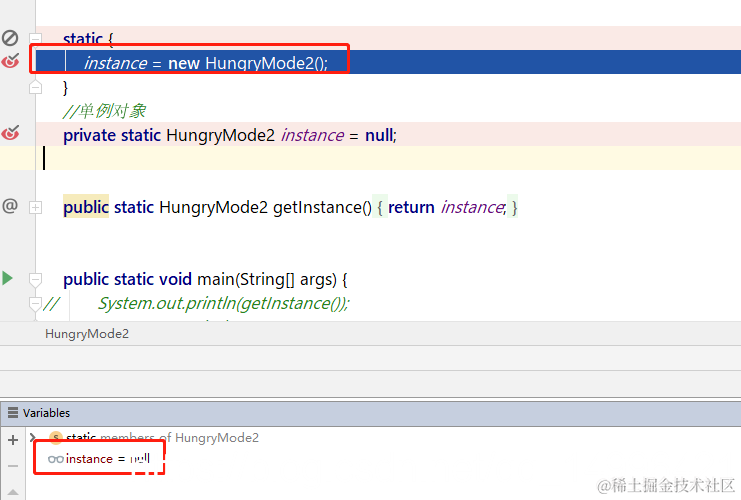Viewport: 741px width, 500px height.
Task: Expand the folded getInstance method
Action: (35, 207)
